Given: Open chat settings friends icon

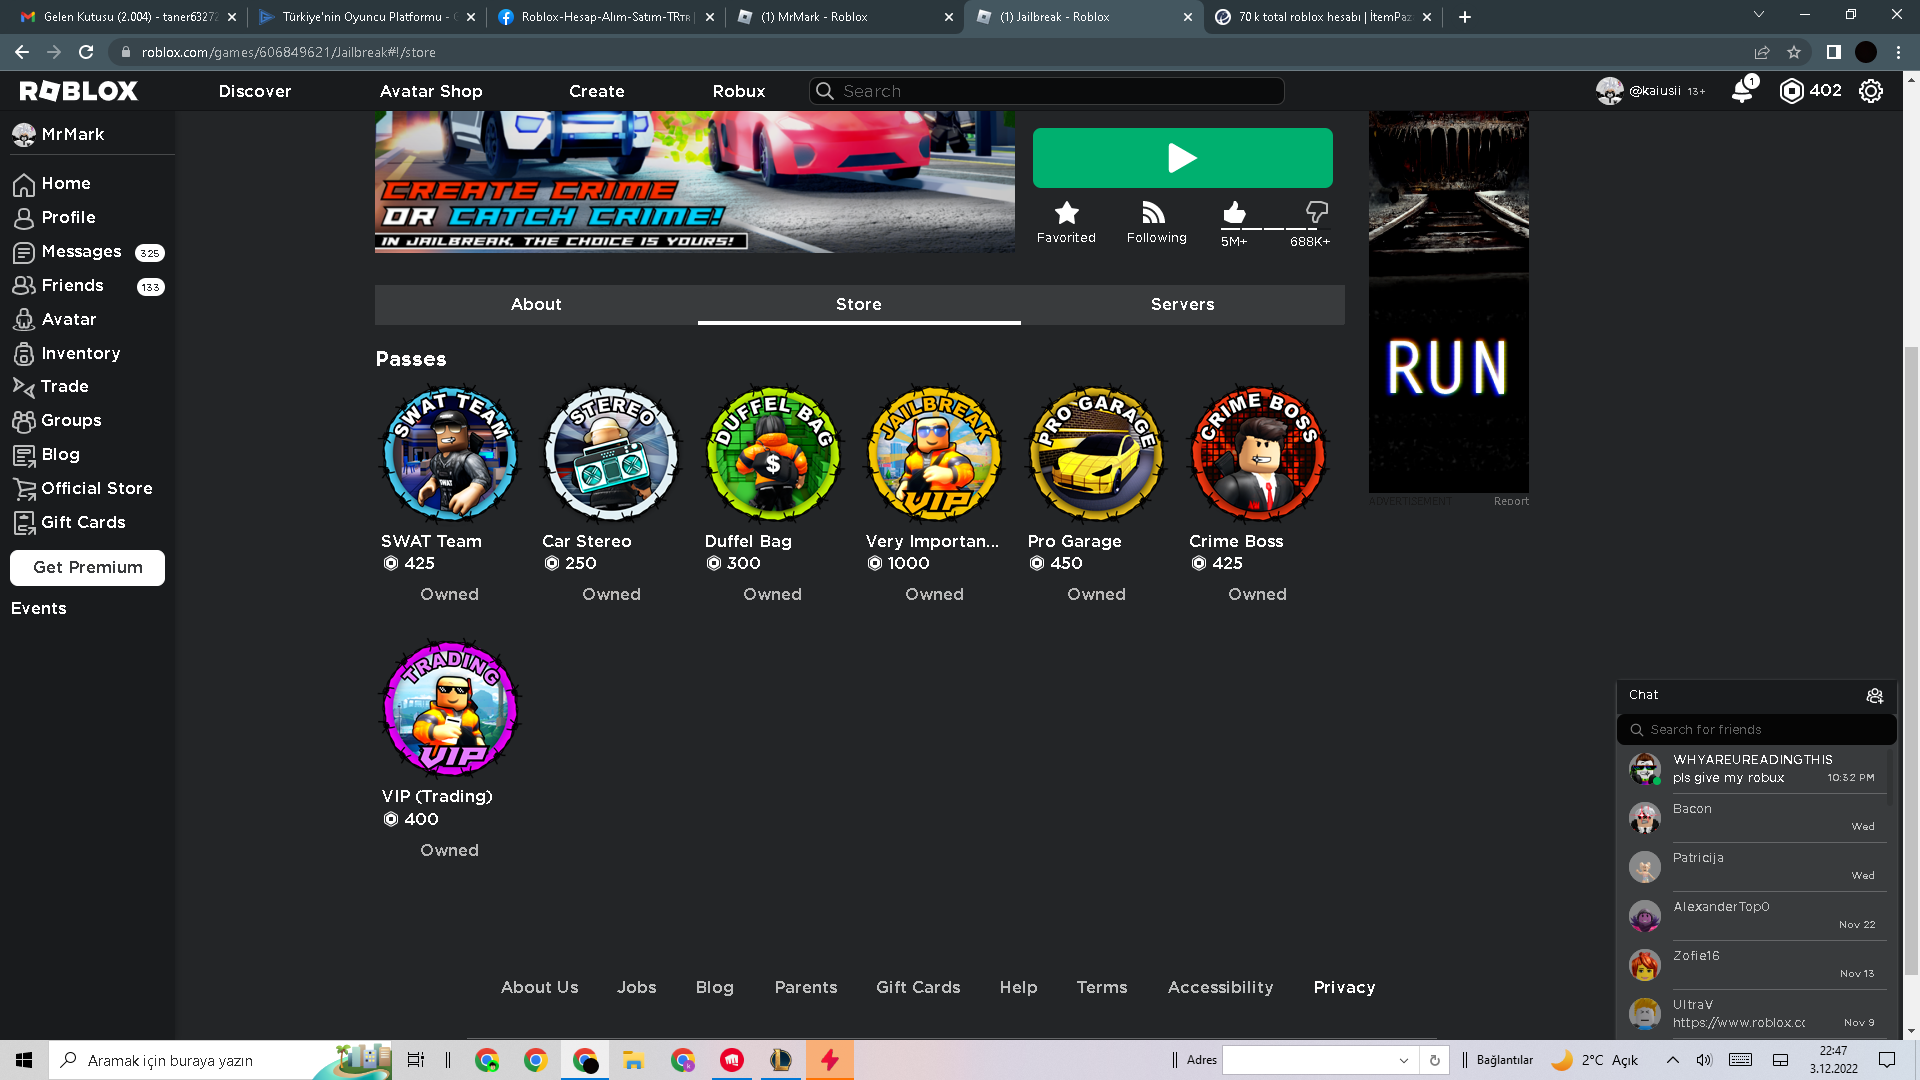Looking at the screenshot, I should pyautogui.click(x=1875, y=696).
